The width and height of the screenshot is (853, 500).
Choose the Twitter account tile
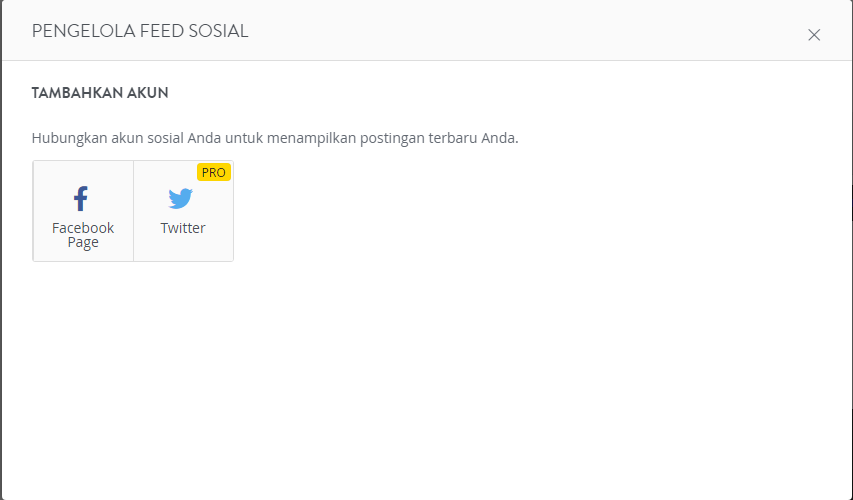click(x=183, y=211)
